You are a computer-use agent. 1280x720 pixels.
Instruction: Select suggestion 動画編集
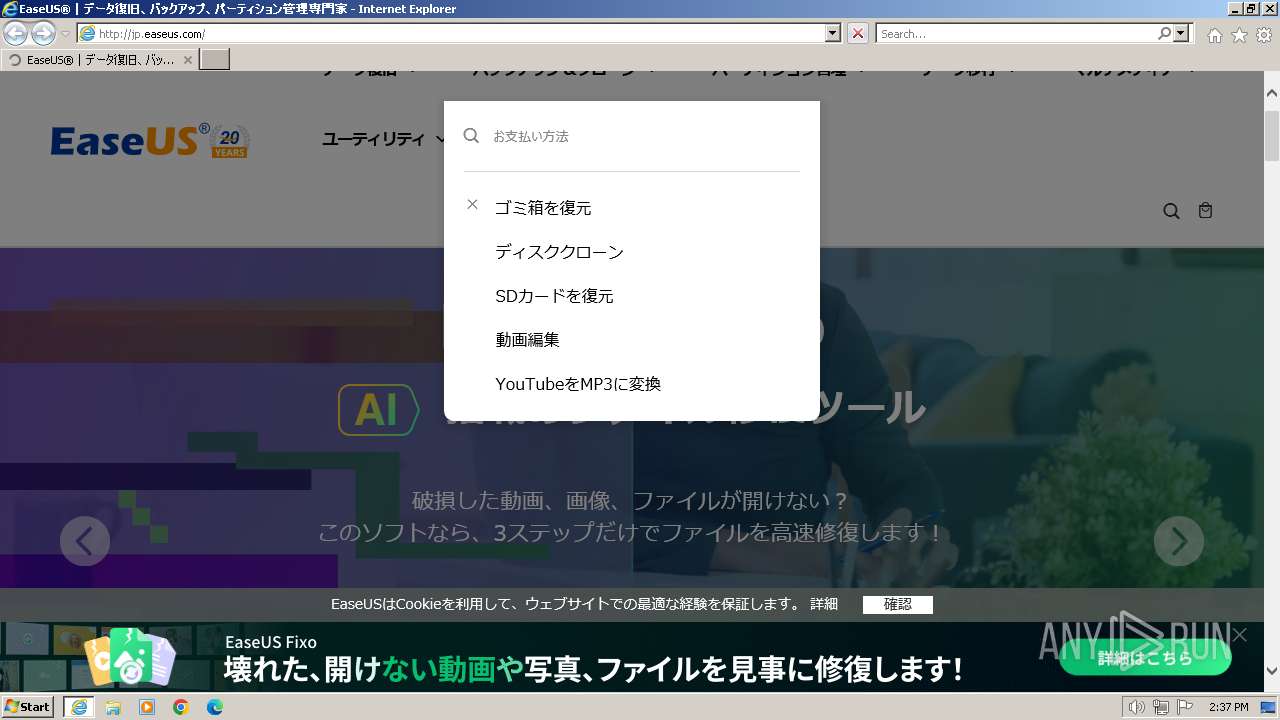point(527,340)
